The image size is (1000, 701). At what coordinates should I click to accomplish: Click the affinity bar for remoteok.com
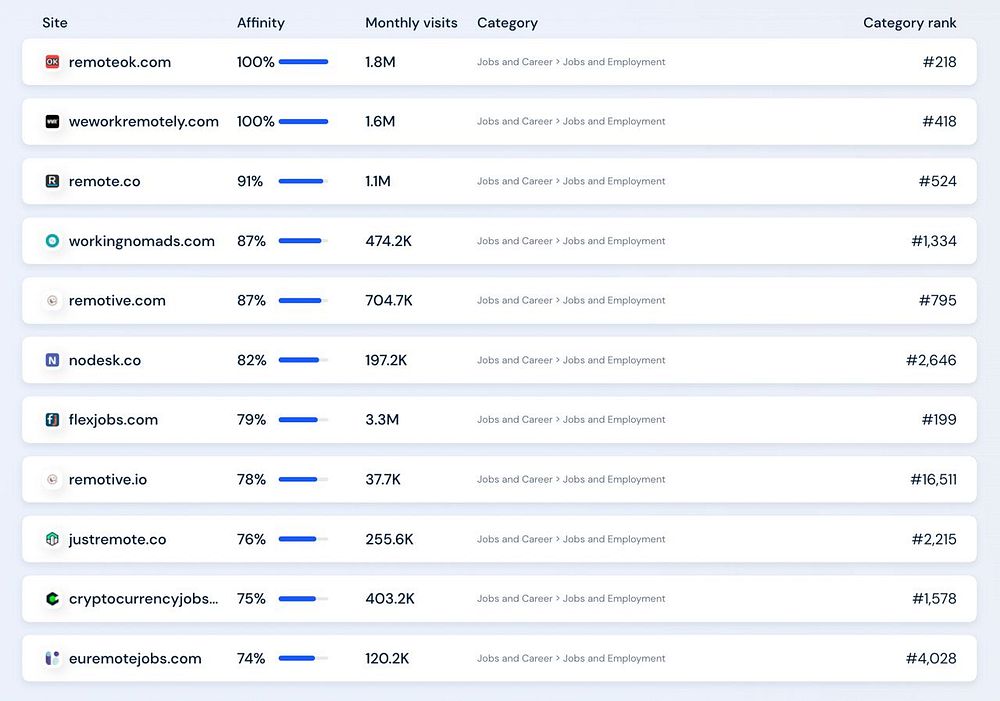tap(304, 62)
